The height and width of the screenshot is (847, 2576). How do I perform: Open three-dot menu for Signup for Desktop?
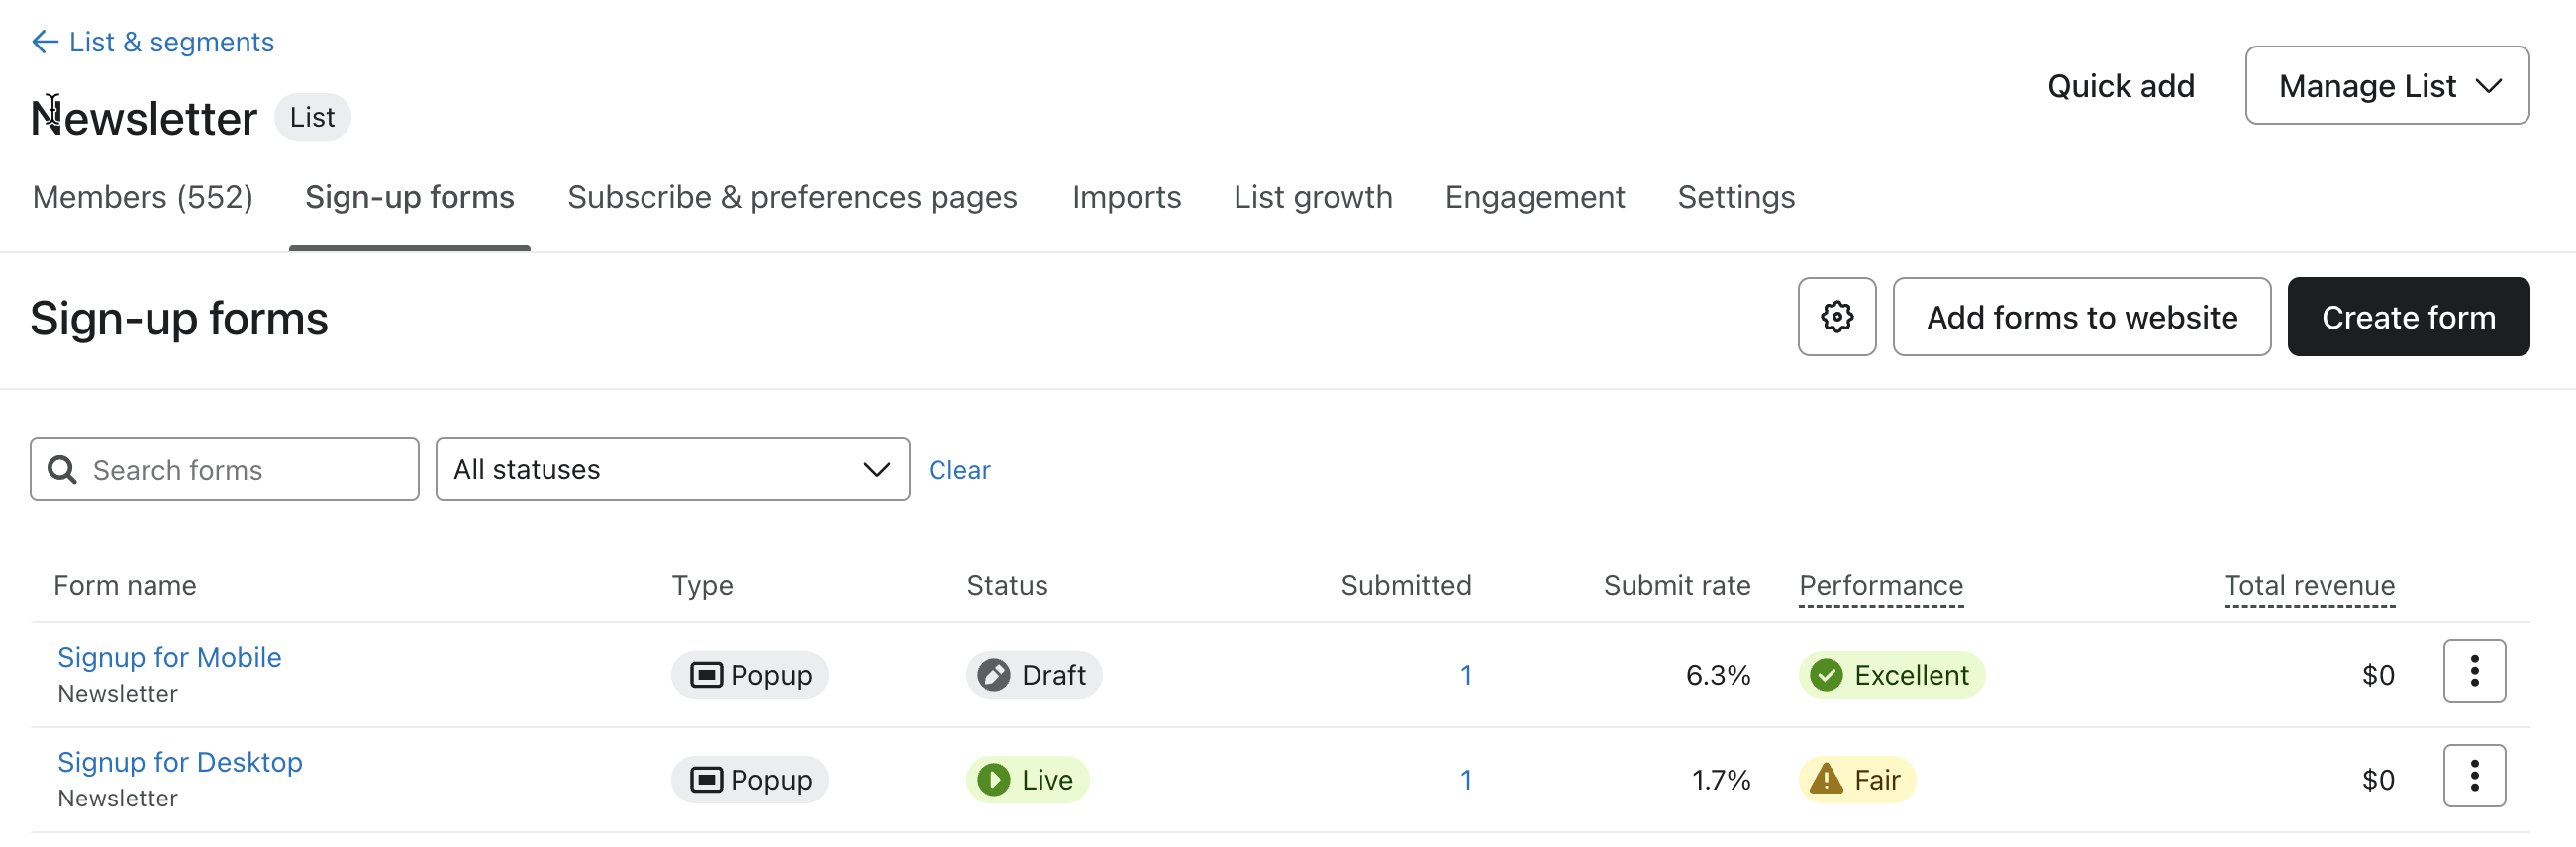tap(2473, 776)
